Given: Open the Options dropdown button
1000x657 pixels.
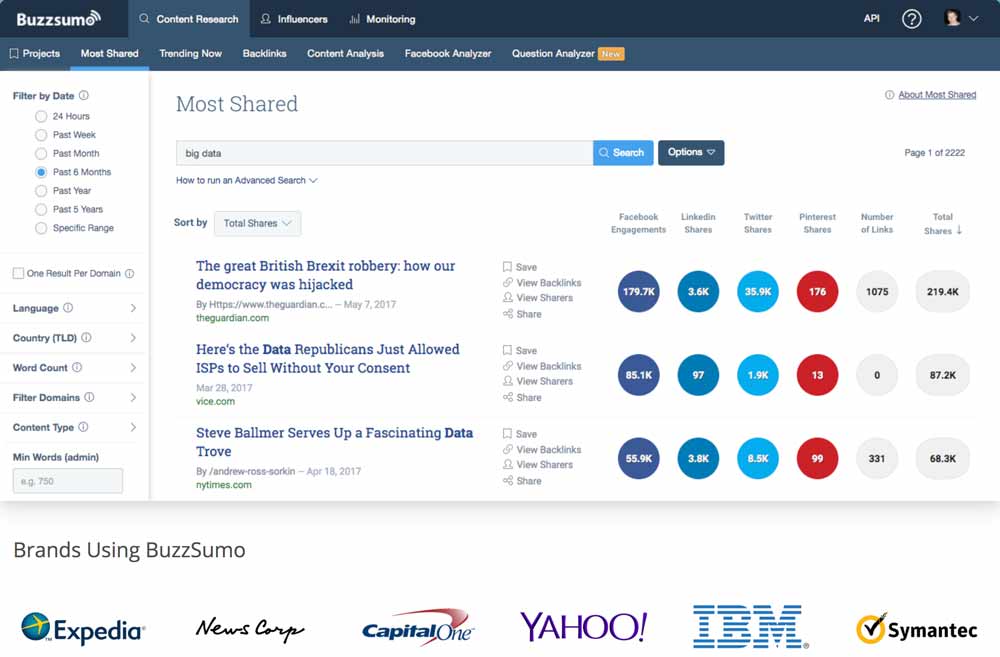Looking at the screenshot, I should (x=691, y=152).
